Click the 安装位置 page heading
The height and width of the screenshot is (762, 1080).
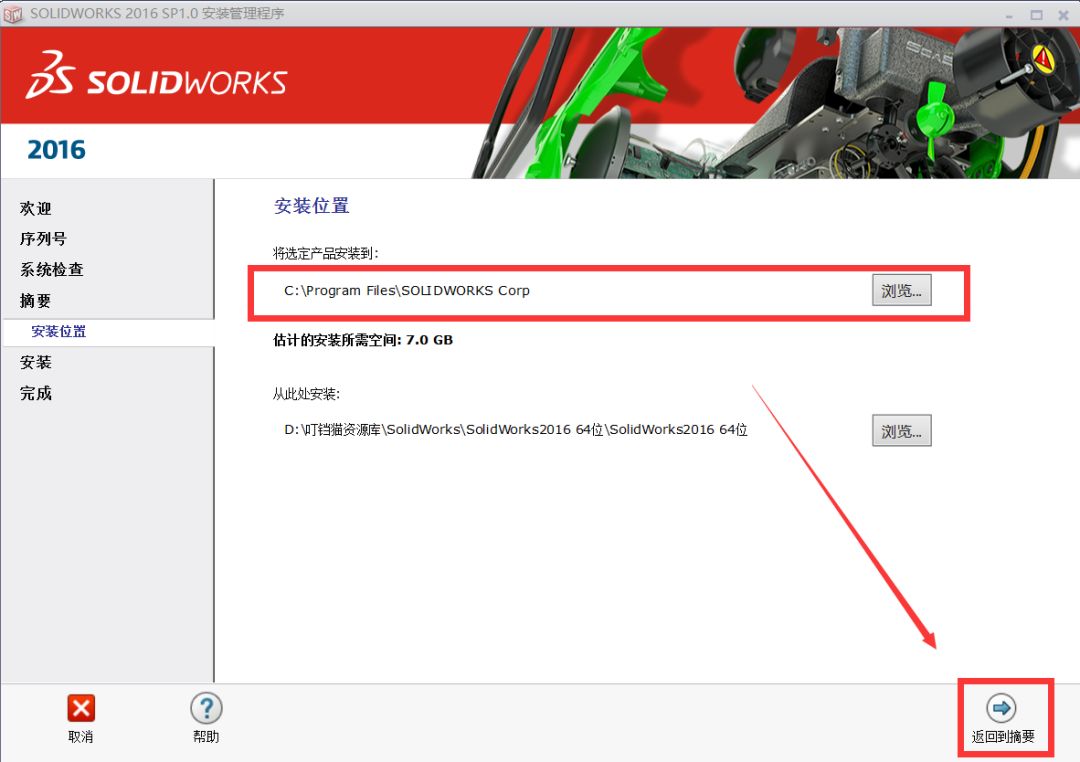312,205
